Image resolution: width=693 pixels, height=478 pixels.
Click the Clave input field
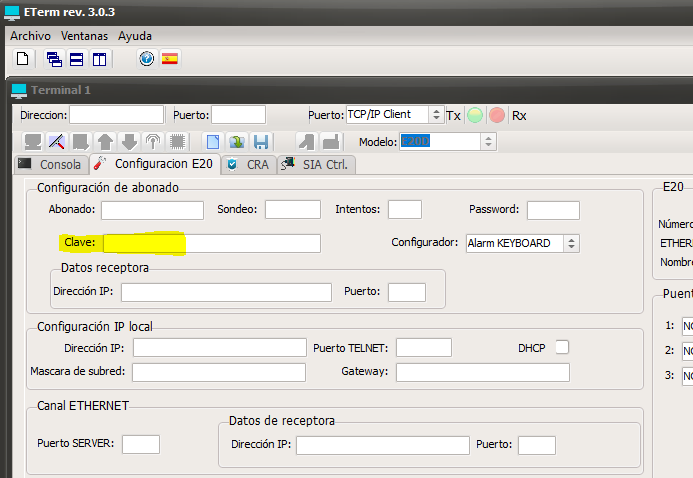[212, 243]
